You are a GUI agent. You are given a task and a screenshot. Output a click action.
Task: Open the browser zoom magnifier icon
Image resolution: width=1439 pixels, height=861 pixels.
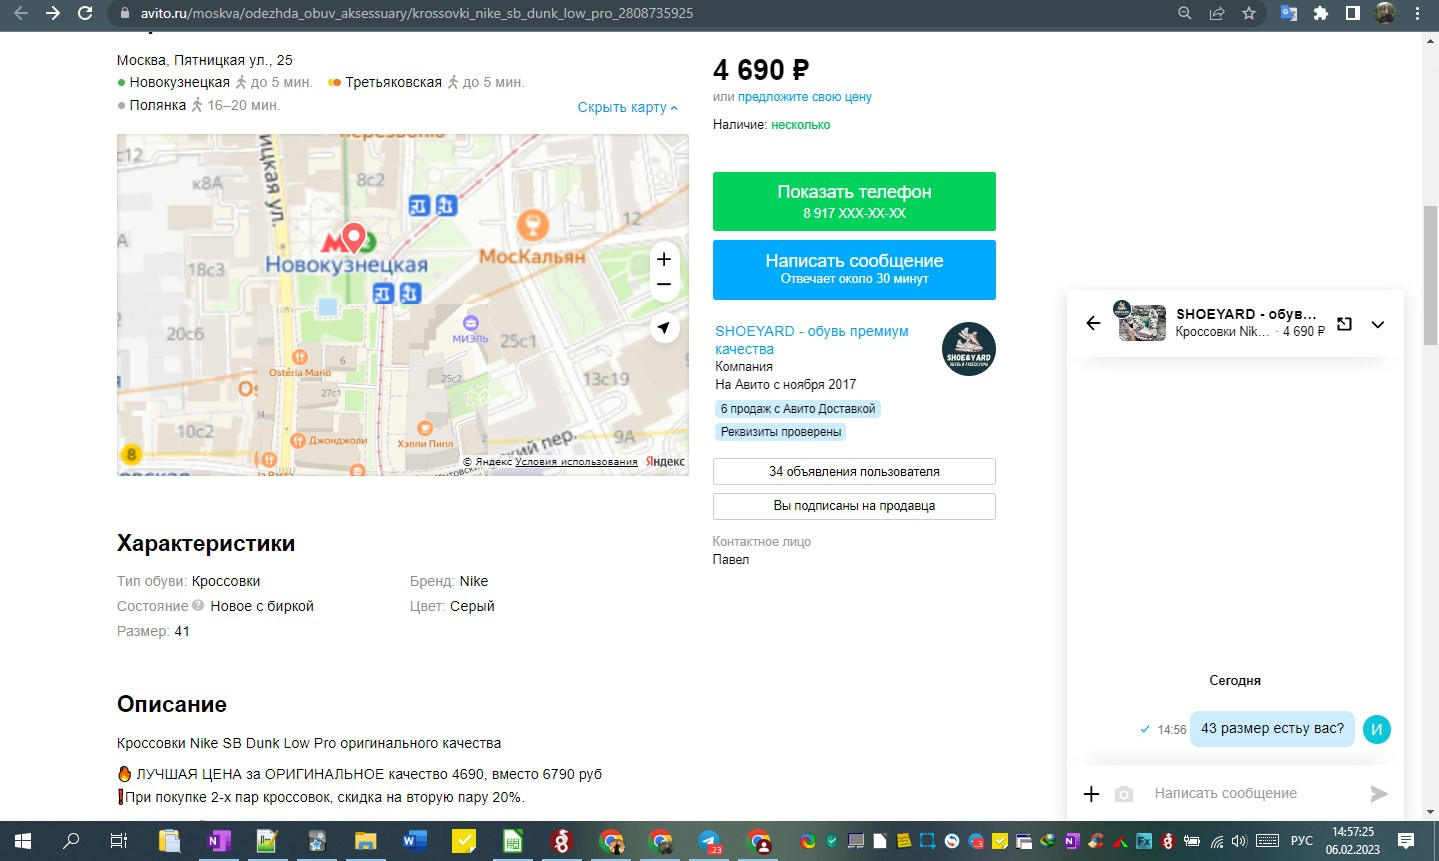[1185, 13]
